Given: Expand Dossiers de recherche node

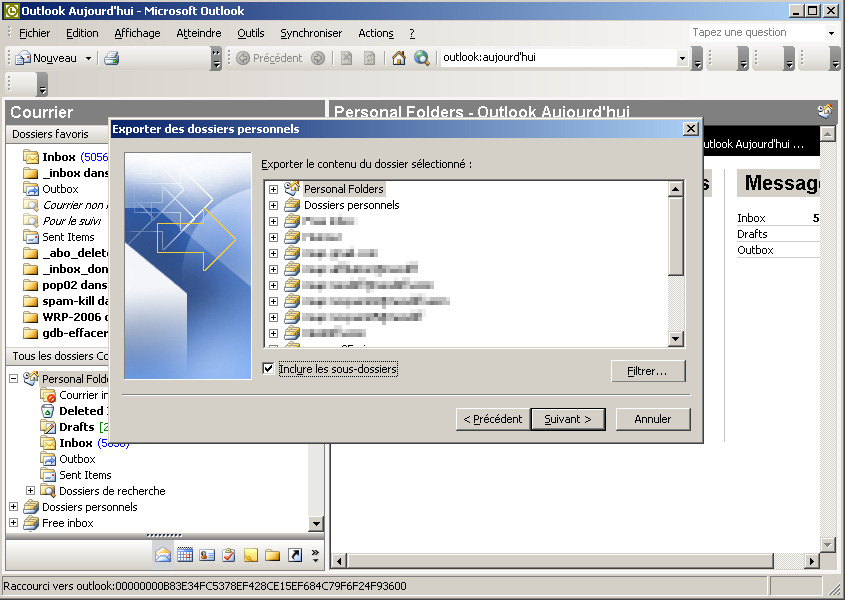Looking at the screenshot, I should (x=30, y=491).
